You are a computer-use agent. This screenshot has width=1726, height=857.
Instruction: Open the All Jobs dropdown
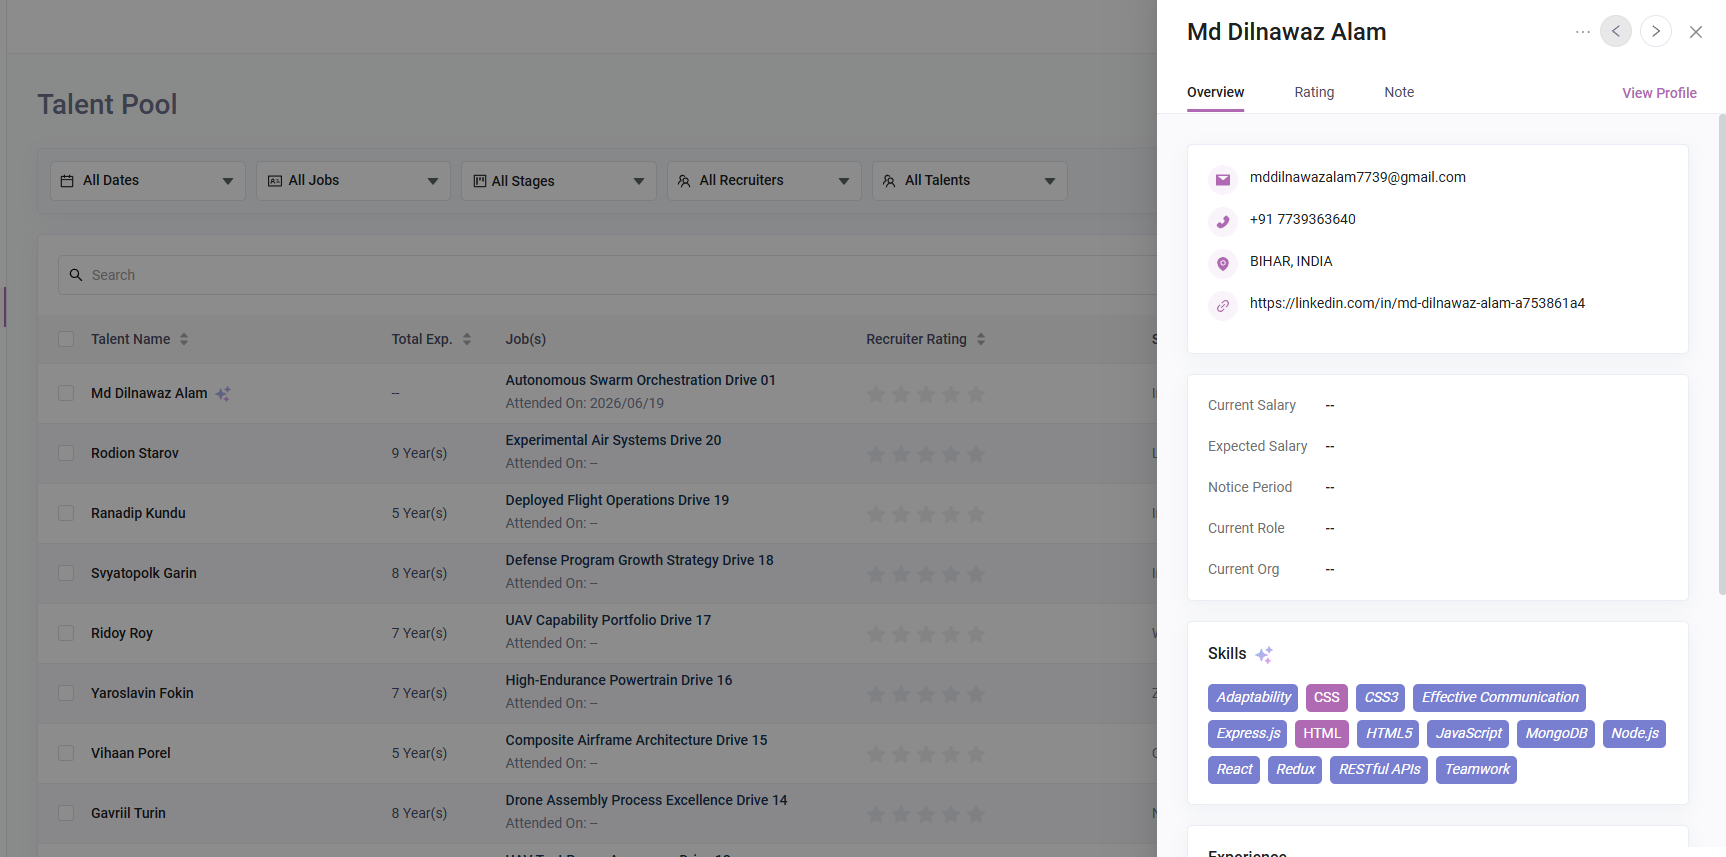(x=353, y=181)
